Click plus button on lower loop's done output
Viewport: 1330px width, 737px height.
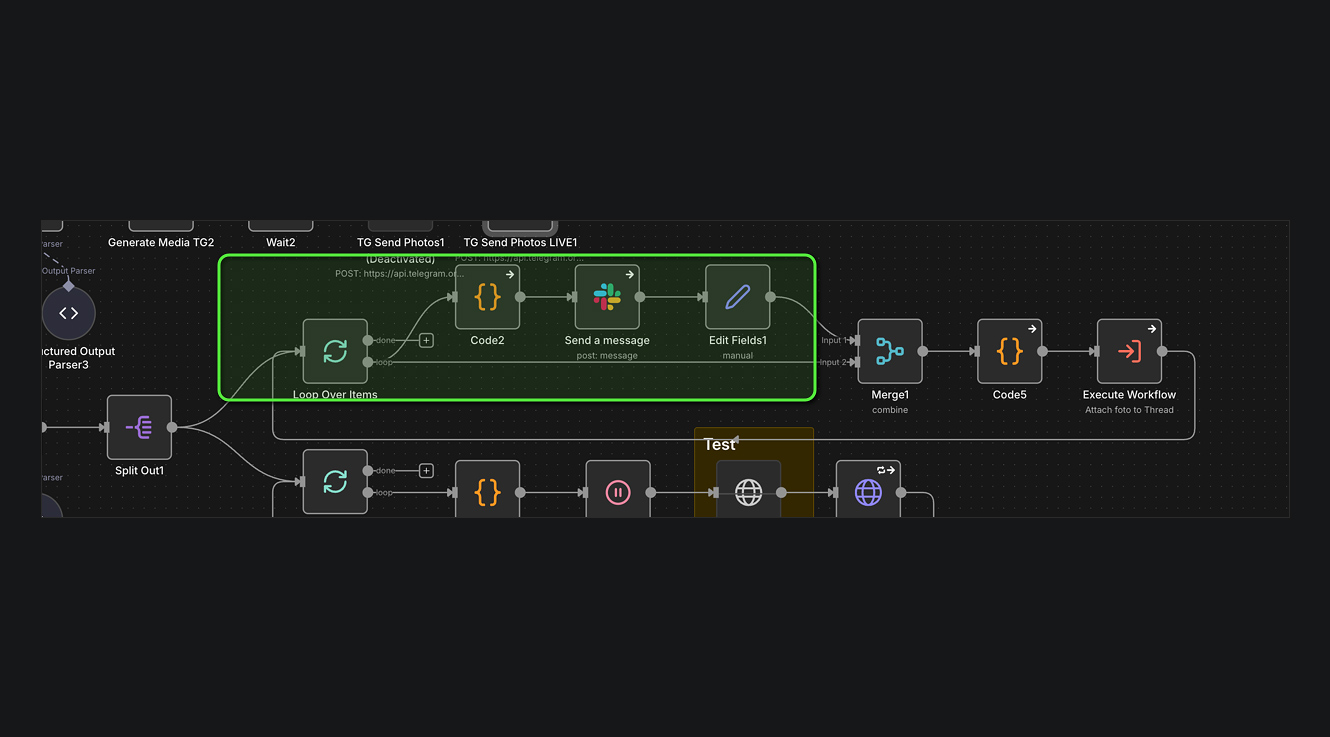tap(426, 470)
